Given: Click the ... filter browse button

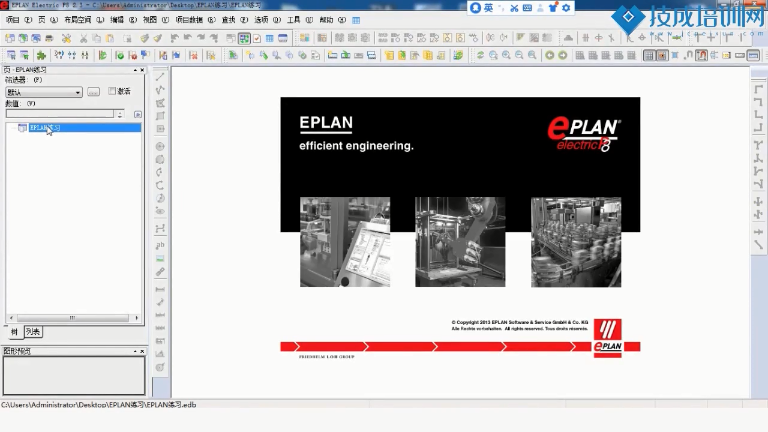Looking at the screenshot, I should pos(93,92).
